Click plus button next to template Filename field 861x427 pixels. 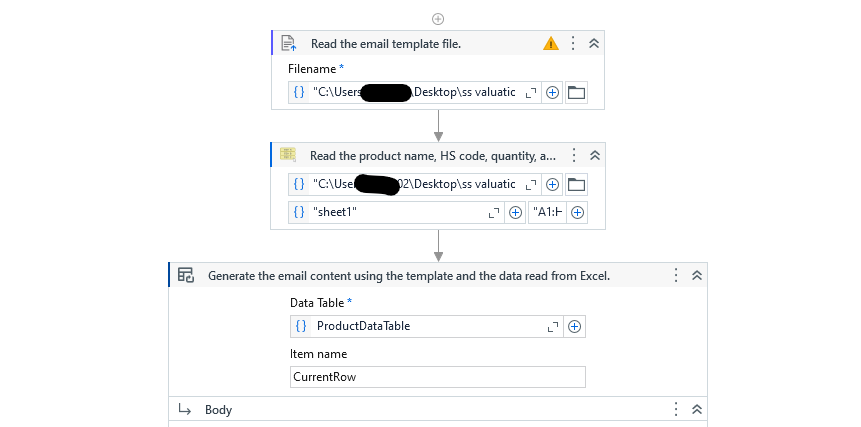pyautogui.click(x=552, y=93)
